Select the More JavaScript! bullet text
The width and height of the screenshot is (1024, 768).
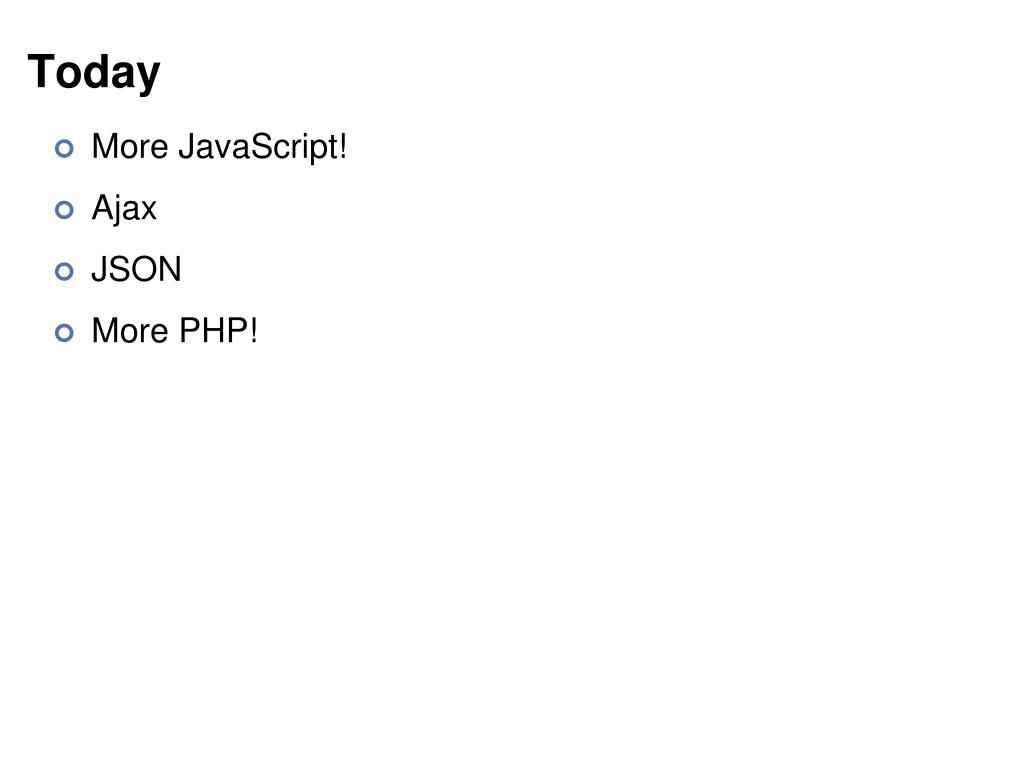[x=219, y=148]
